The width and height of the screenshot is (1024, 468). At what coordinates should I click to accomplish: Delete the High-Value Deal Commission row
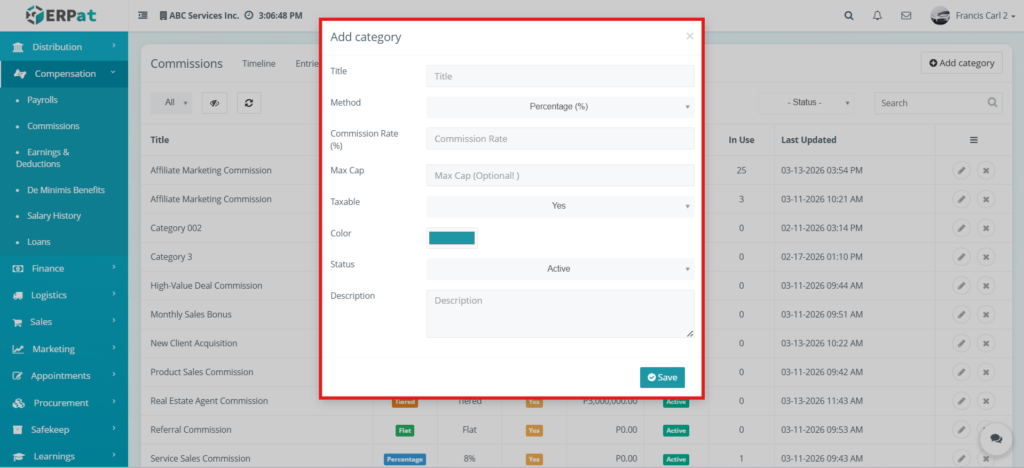pos(986,285)
